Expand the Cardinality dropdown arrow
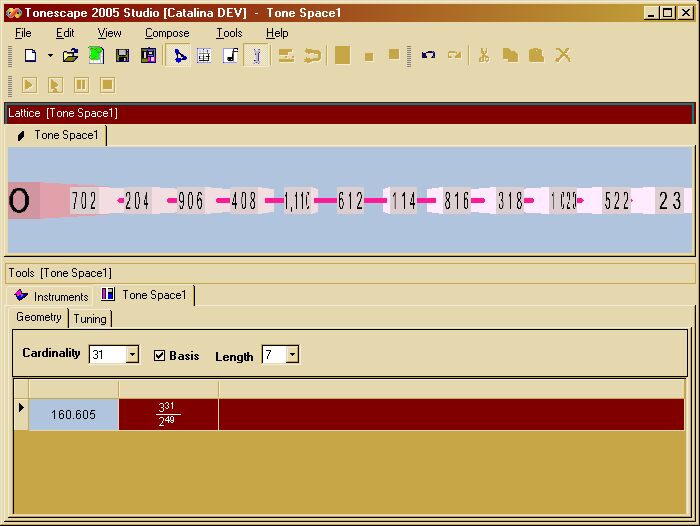This screenshot has width=700, height=526. (132, 355)
